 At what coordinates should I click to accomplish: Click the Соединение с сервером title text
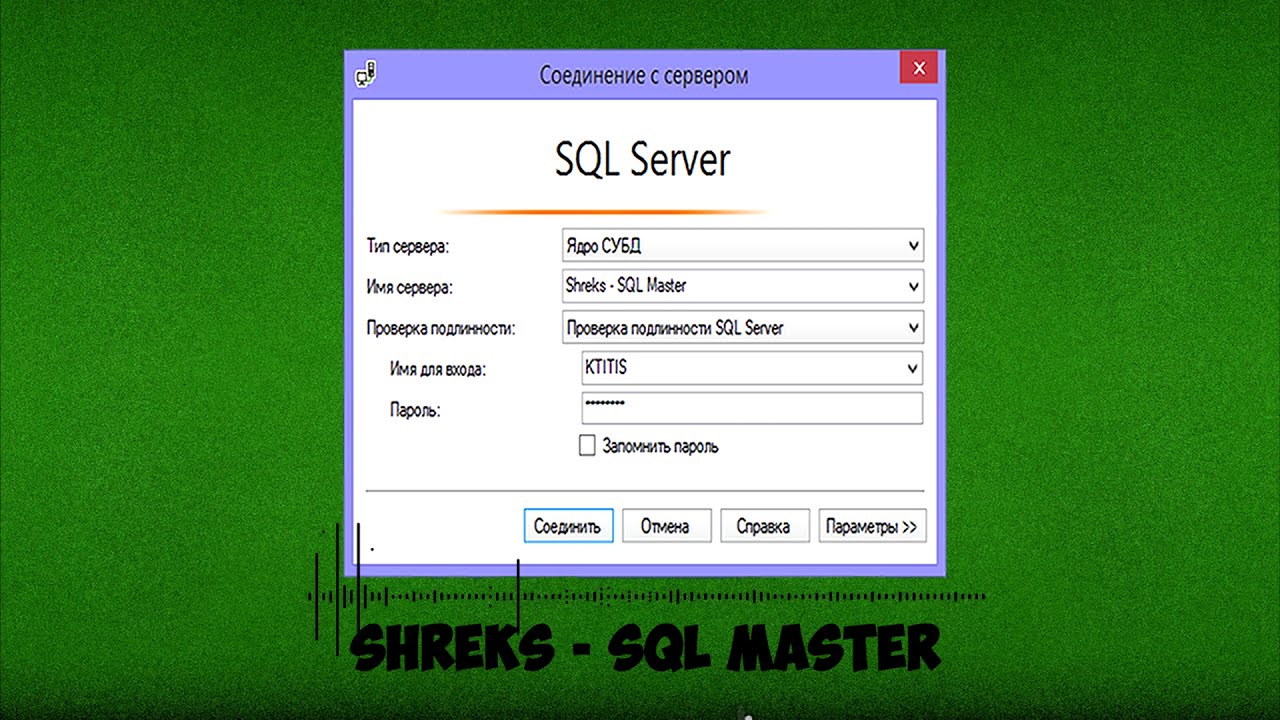click(644, 75)
